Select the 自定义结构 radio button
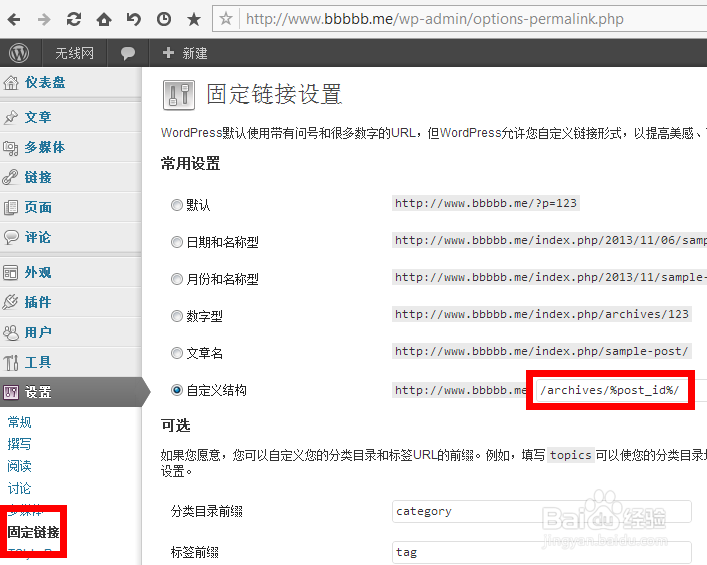The image size is (707, 565). [x=177, y=390]
